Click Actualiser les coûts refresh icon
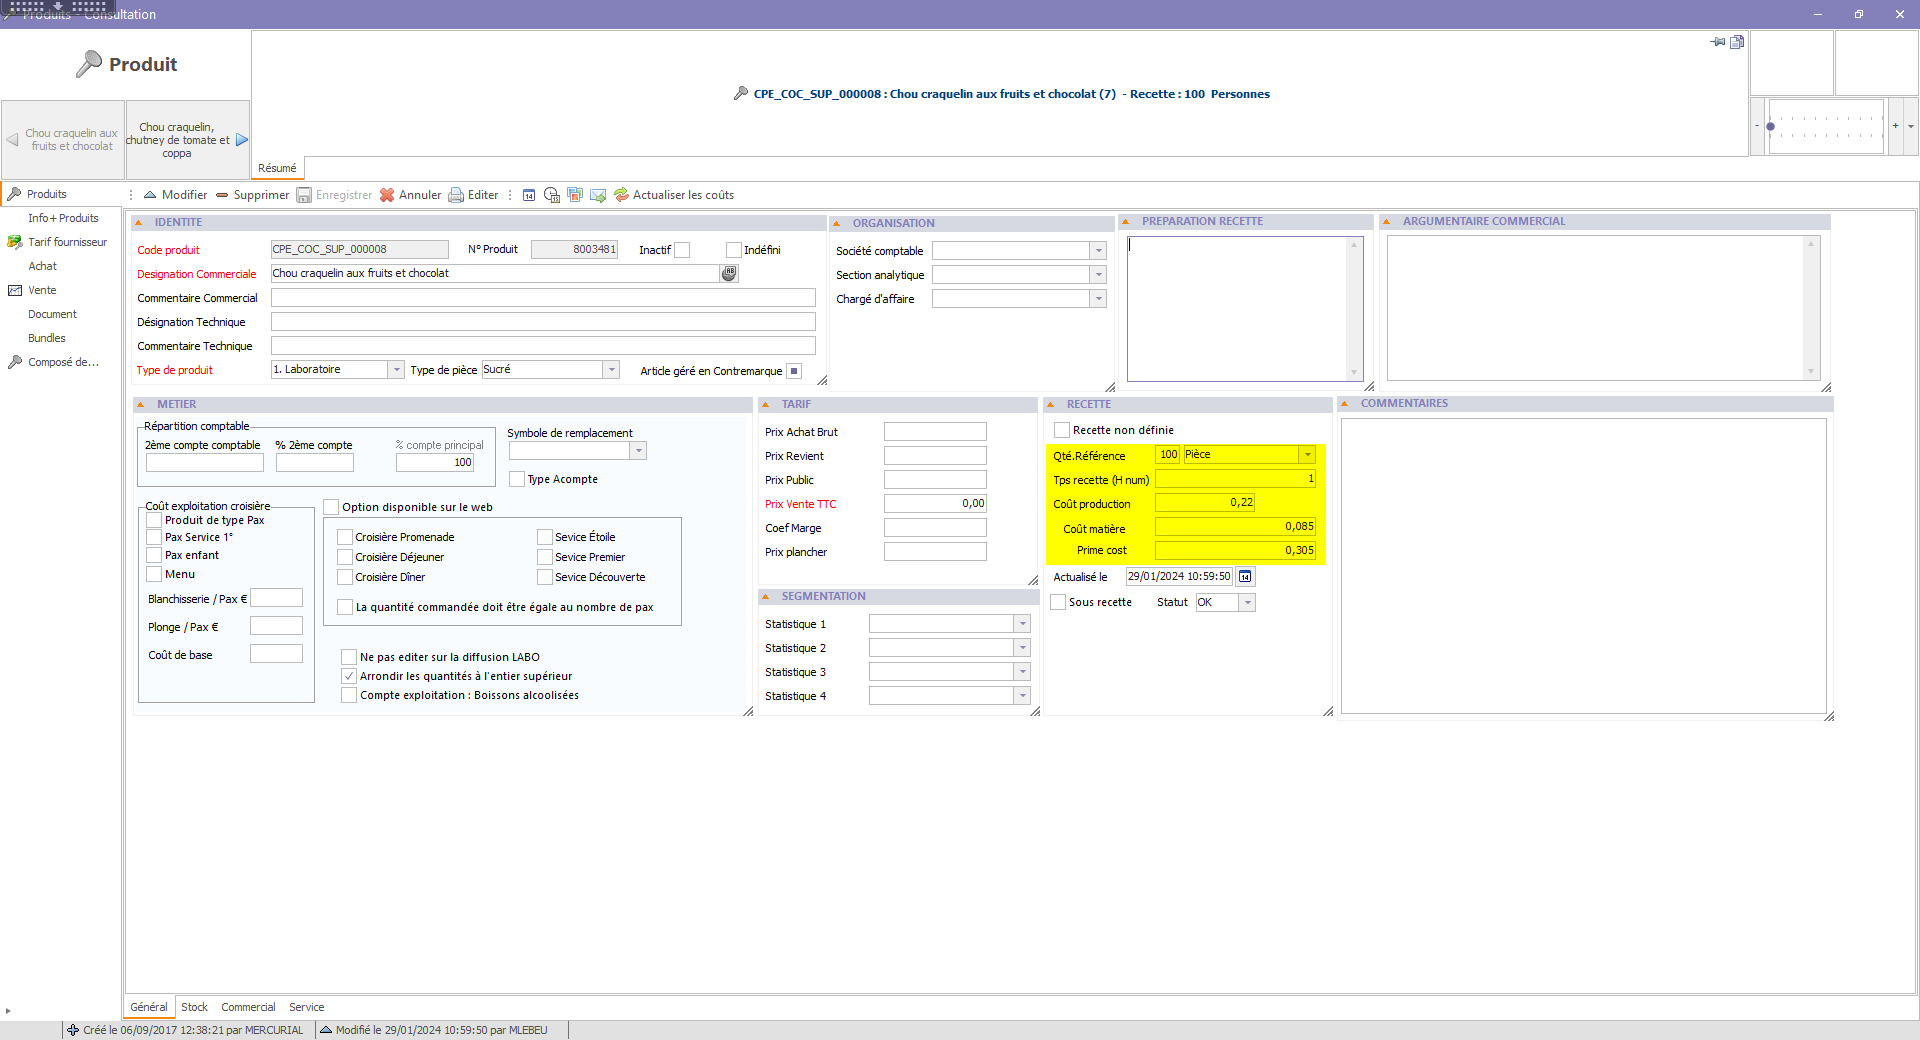The width and height of the screenshot is (1920, 1040). [x=621, y=195]
